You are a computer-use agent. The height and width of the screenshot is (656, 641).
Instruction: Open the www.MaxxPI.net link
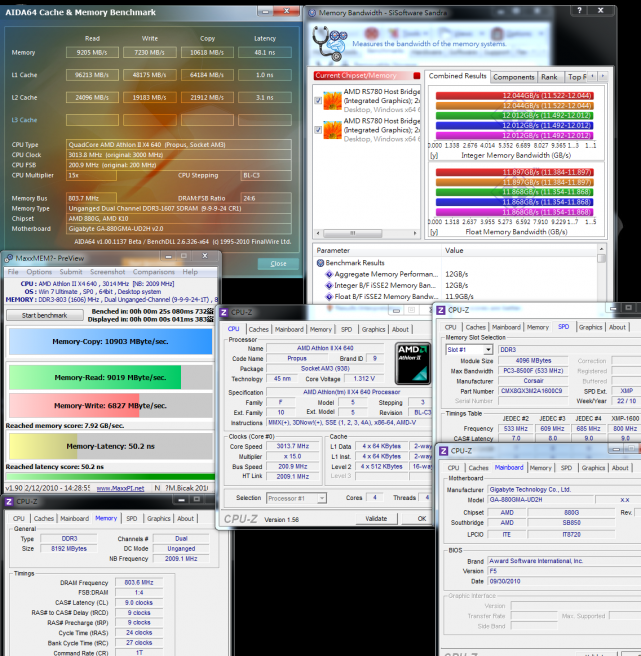tap(121, 488)
